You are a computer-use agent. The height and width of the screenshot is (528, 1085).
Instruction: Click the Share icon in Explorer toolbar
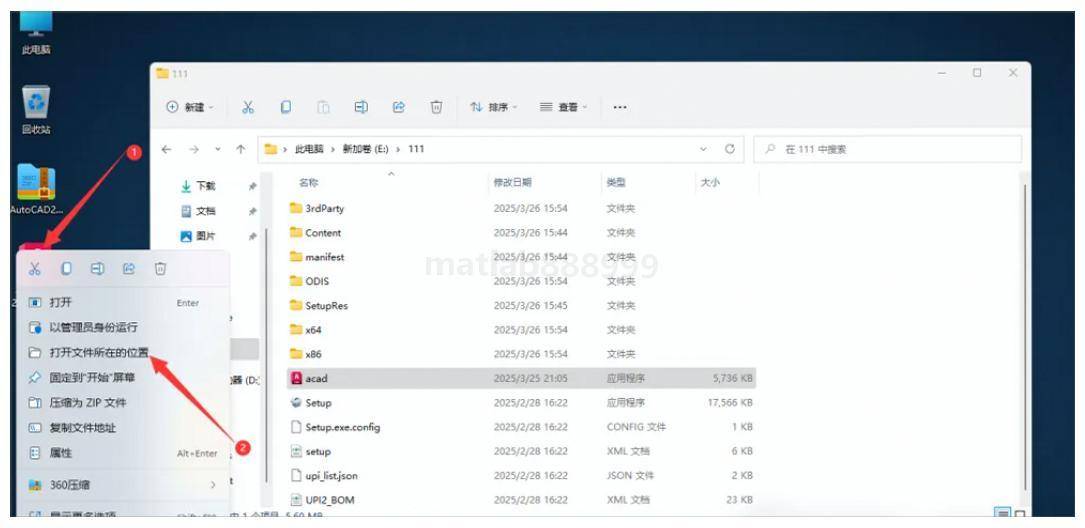tap(399, 107)
